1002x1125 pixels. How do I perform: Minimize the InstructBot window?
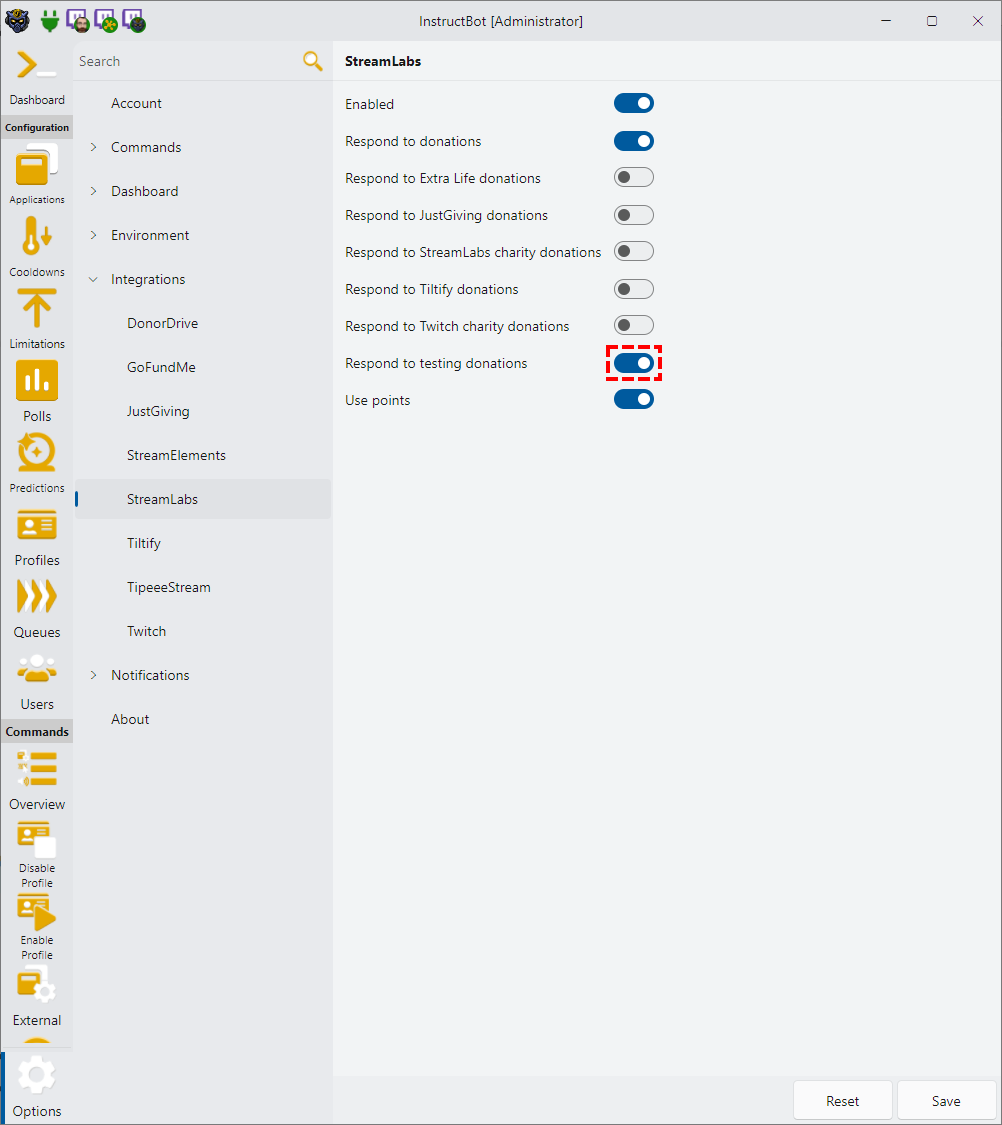click(x=886, y=21)
